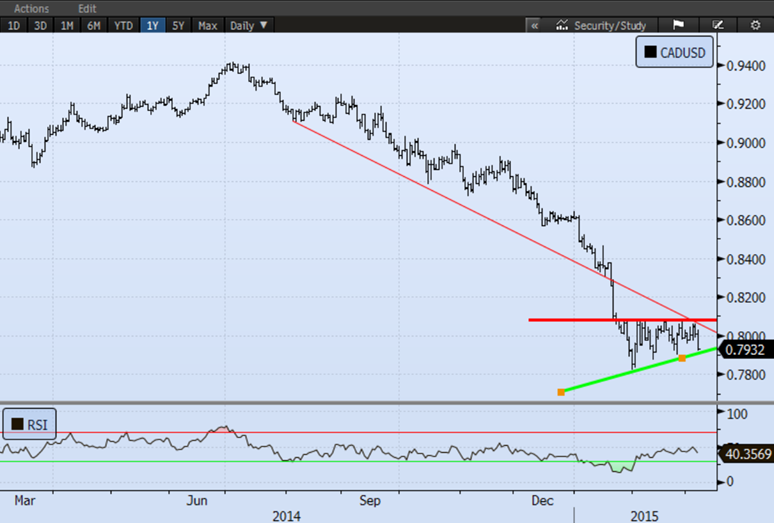Screen dimensions: 774x523
Task: Expand the Daily periodicity dropdown
Action: click(249, 25)
